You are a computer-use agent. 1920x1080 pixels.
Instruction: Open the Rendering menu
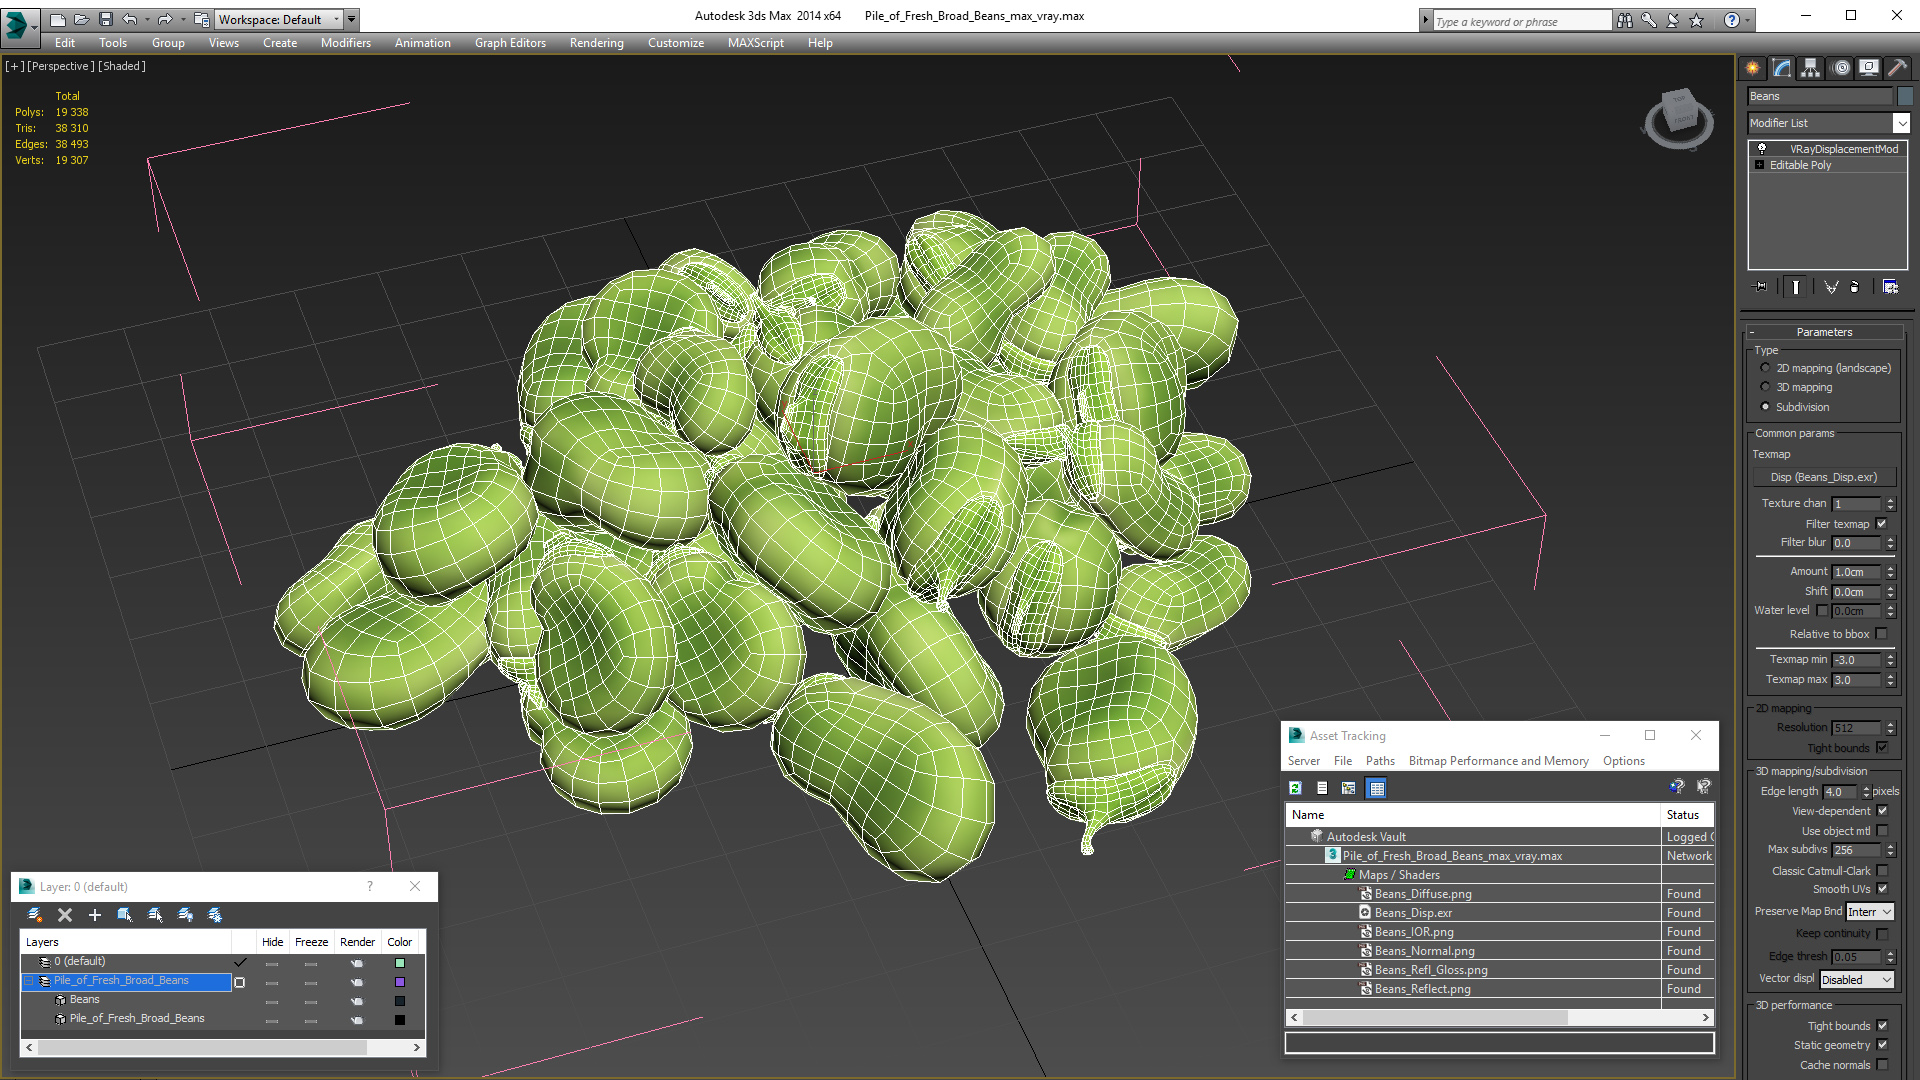(596, 43)
